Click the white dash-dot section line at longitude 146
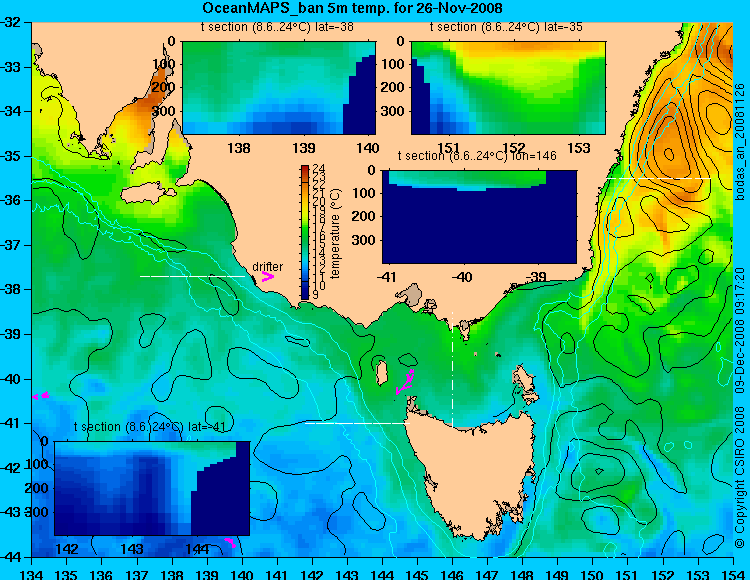Image resolution: width=750 pixels, height=580 pixels. tap(452, 369)
